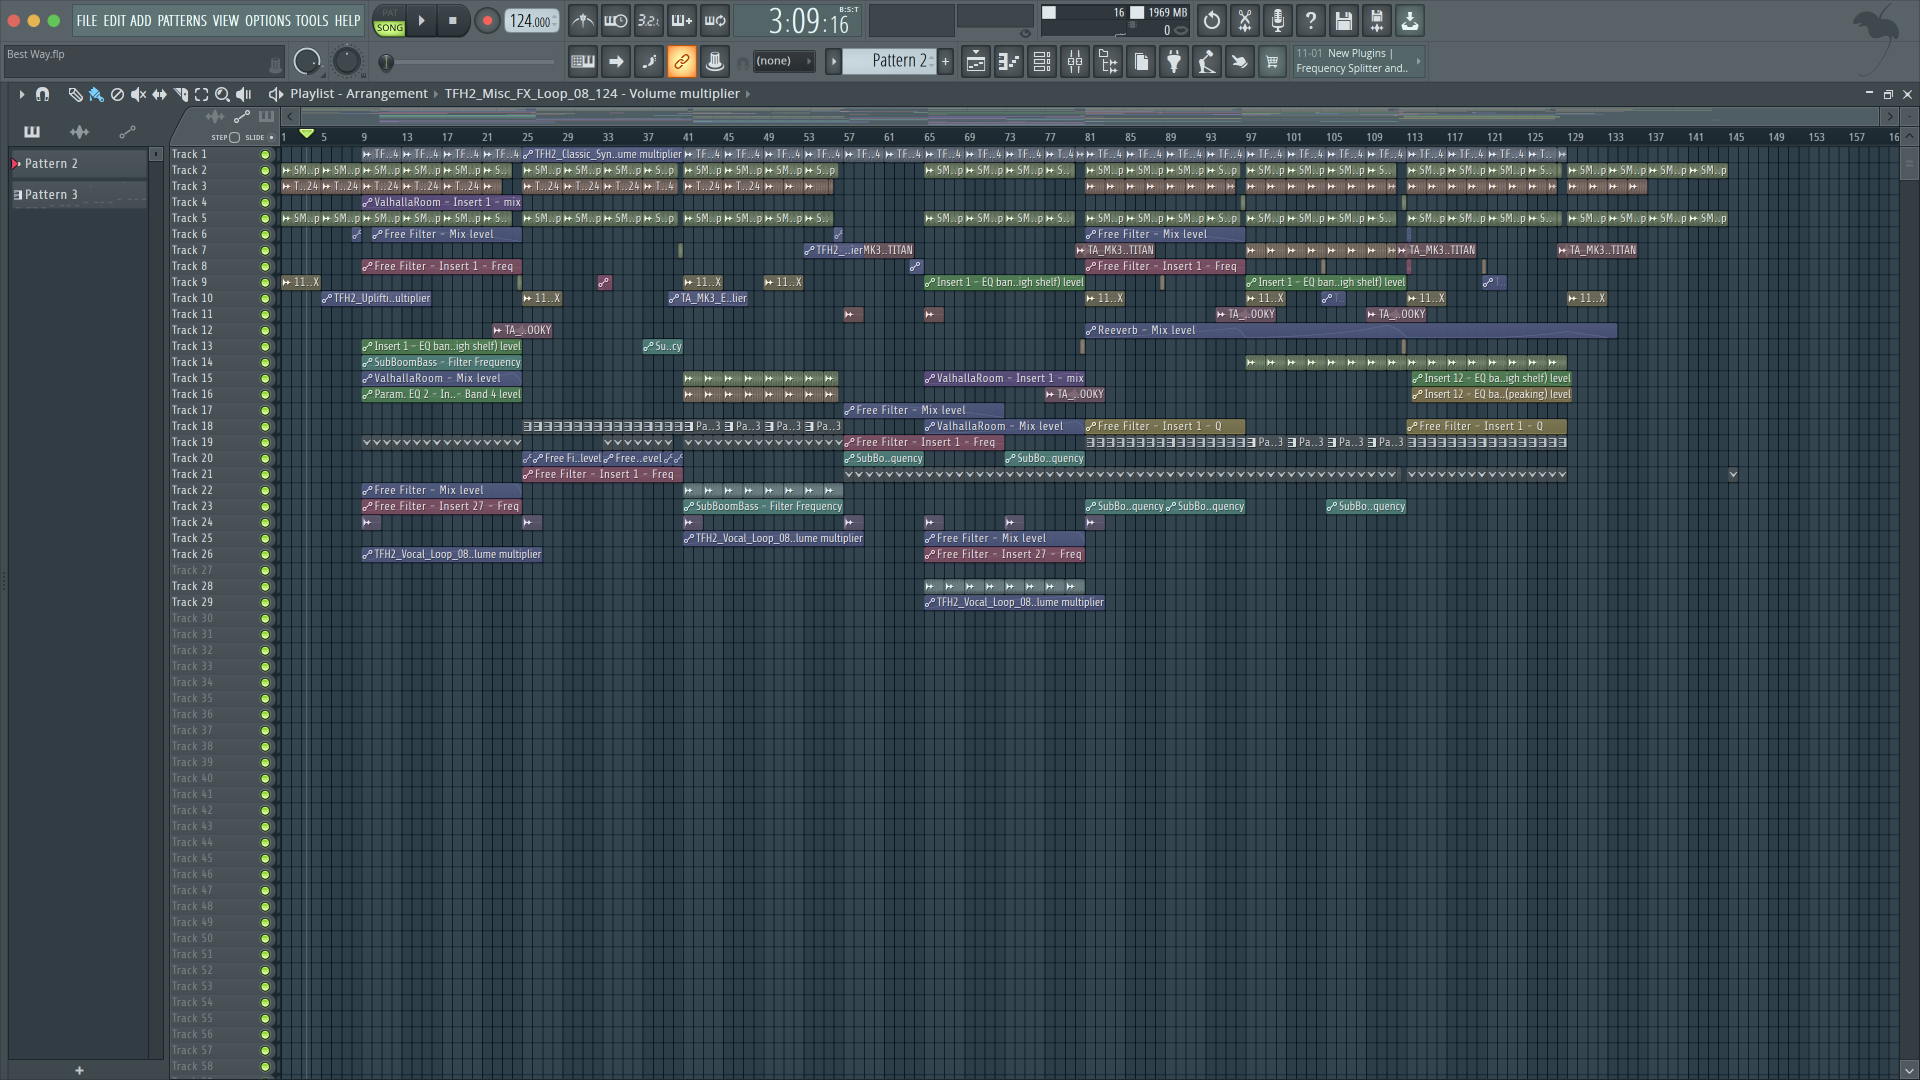Open the Pattern 2 selector dropdown
1920x1080 pixels.
pos(890,61)
